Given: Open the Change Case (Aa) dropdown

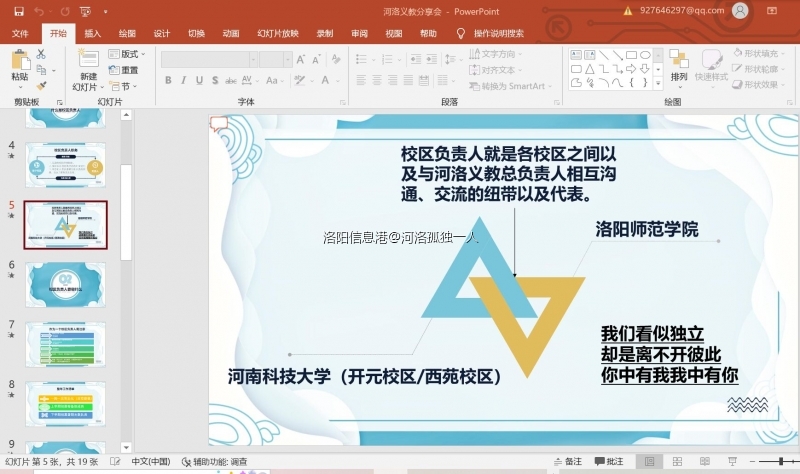Looking at the screenshot, I should pyautogui.click(x=274, y=80).
